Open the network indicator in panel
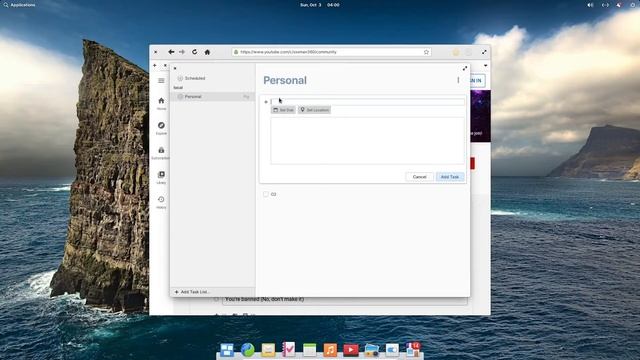The width and height of the screenshot is (640, 360). pyautogui.click(x=605, y=5)
